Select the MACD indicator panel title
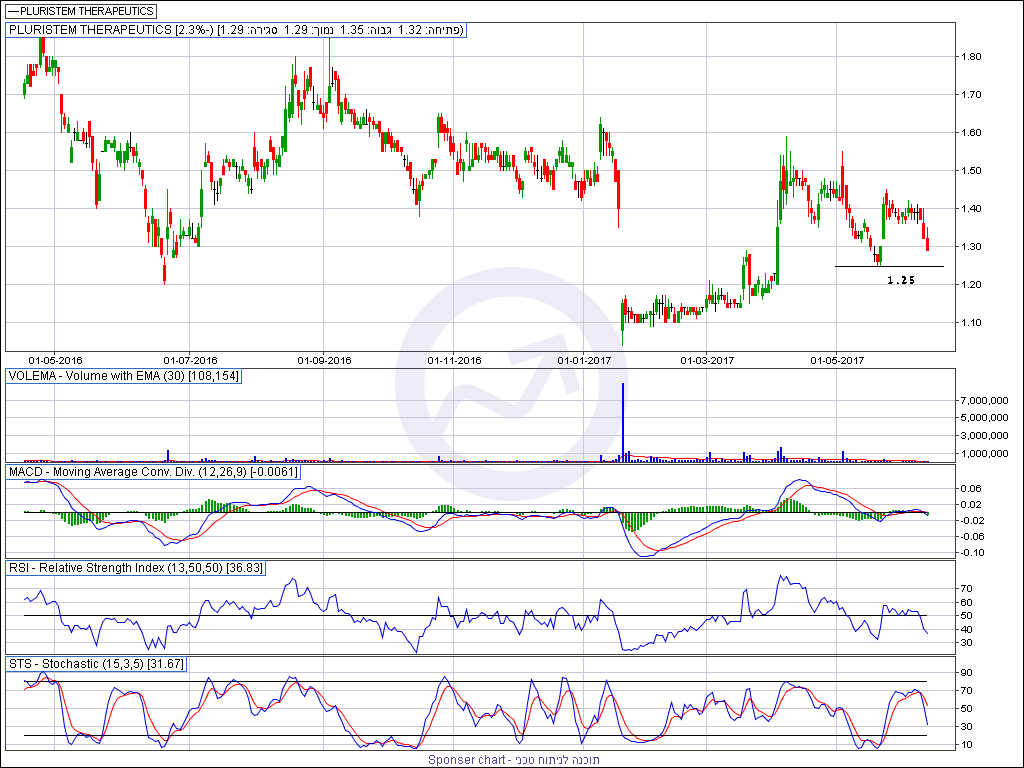 [x=152, y=471]
